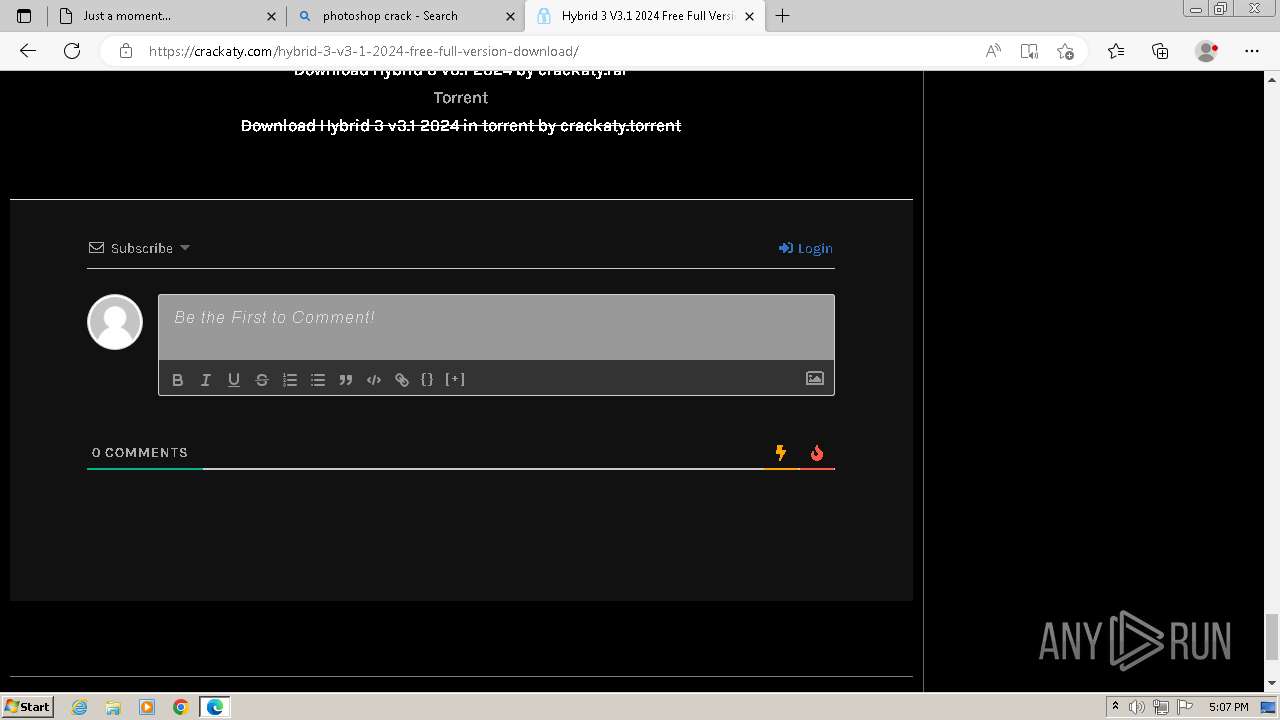
Task: Attach image to comment
Action: (815, 378)
